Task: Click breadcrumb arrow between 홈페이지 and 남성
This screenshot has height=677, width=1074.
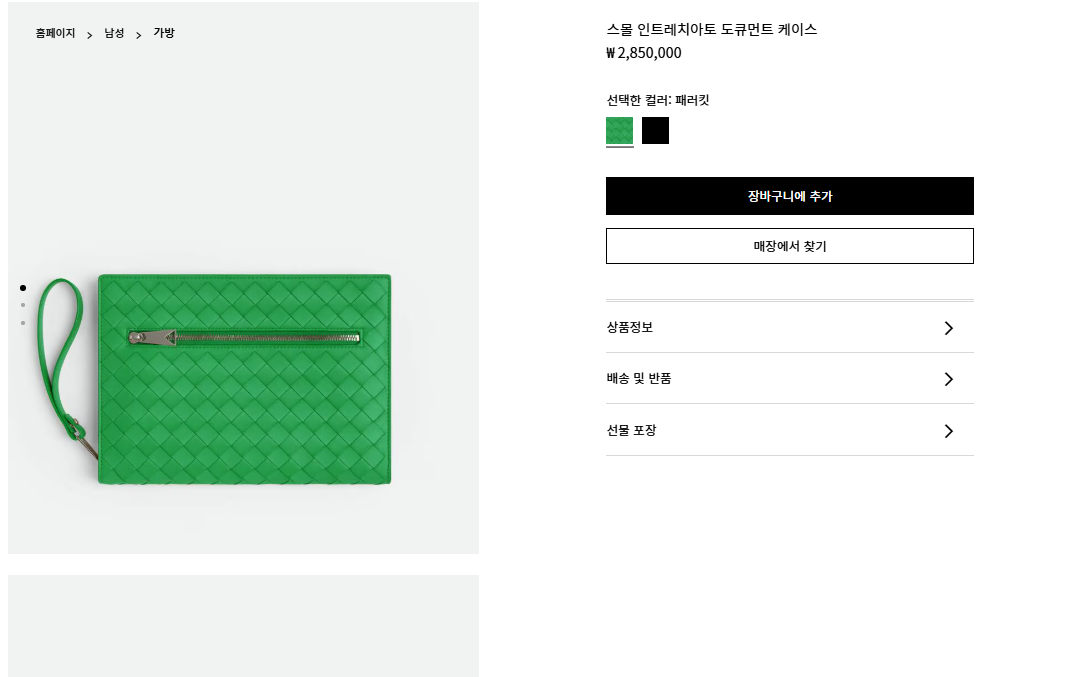Action: pos(90,35)
